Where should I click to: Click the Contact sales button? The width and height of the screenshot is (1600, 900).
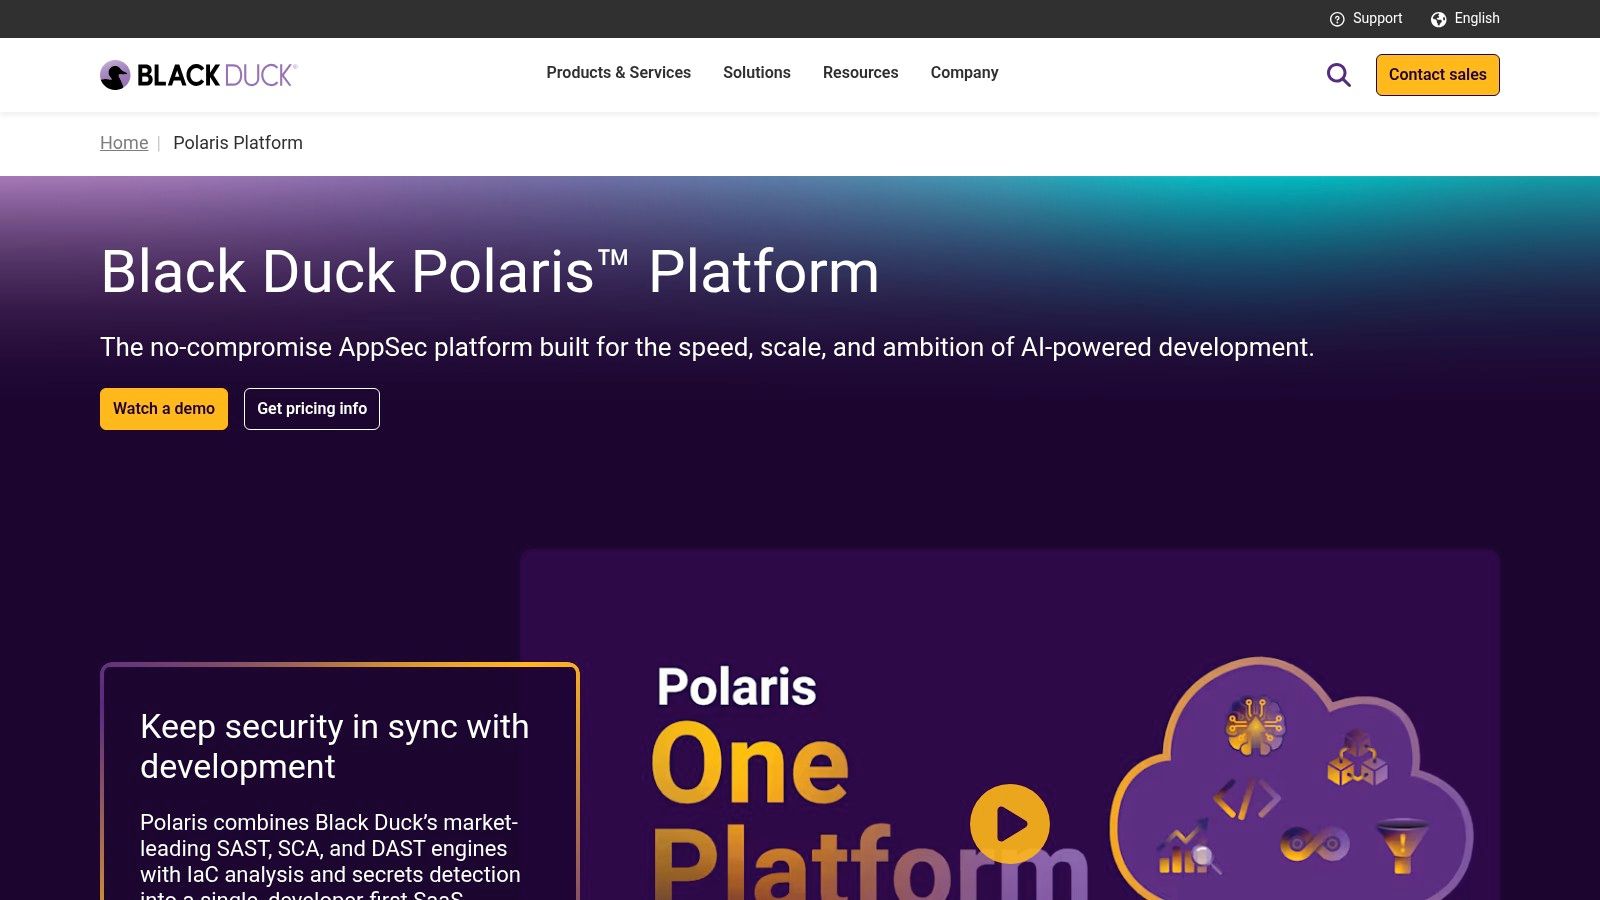tap(1437, 75)
